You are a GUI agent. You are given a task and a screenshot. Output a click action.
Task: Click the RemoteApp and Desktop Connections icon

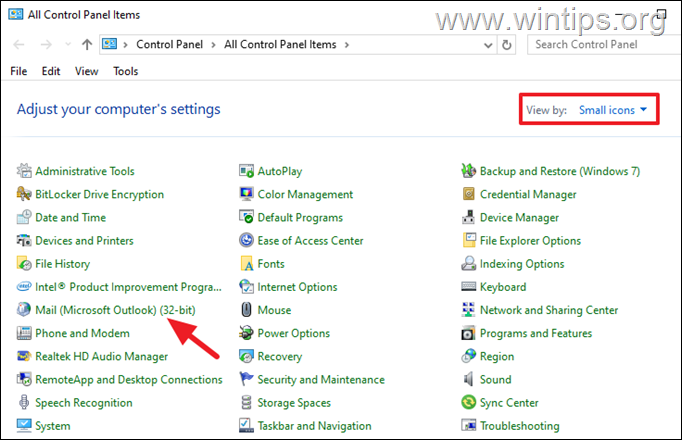pos(24,379)
